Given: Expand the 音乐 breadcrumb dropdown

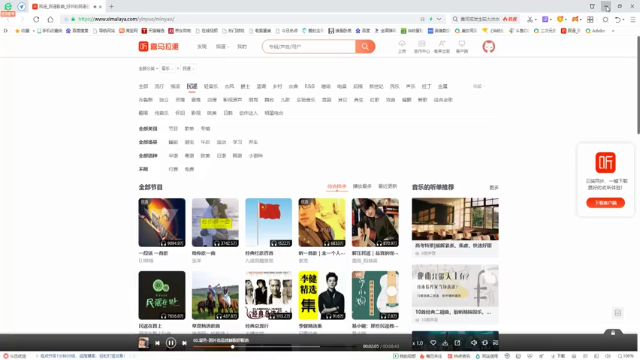Looking at the screenshot, I should pyautogui.click(x=167, y=68).
